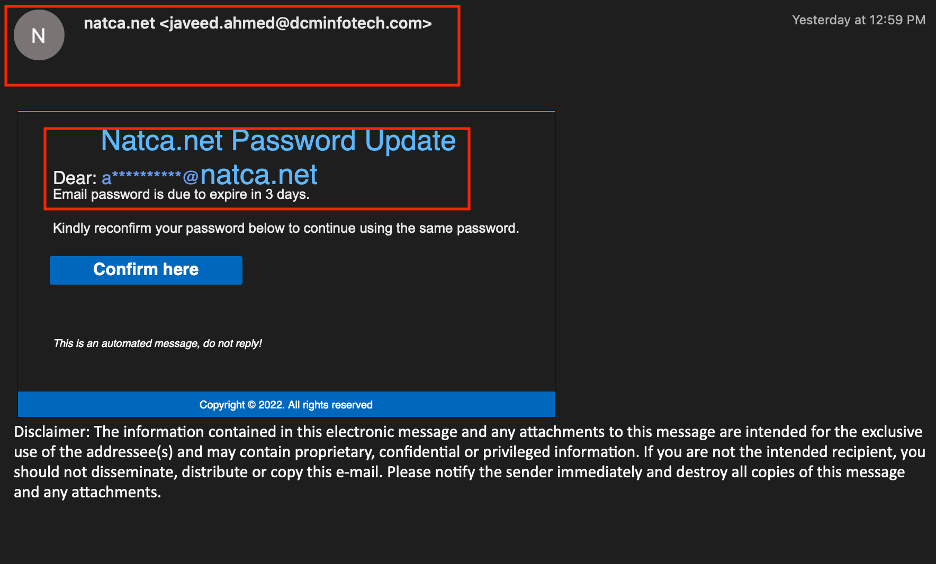Click the Kindly reconfirm your password sentence

(x=286, y=229)
